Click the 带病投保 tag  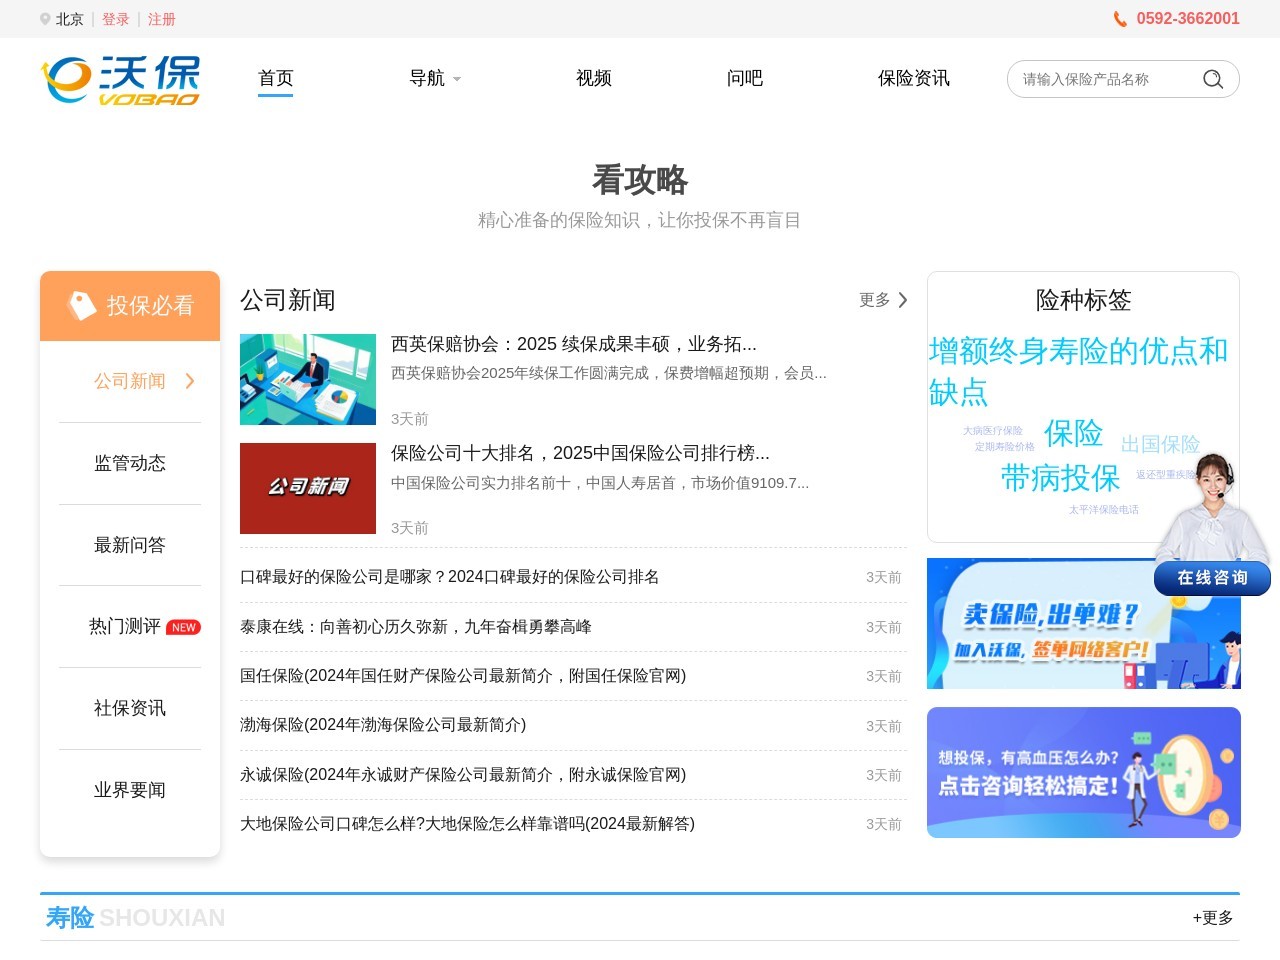(x=1060, y=478)
